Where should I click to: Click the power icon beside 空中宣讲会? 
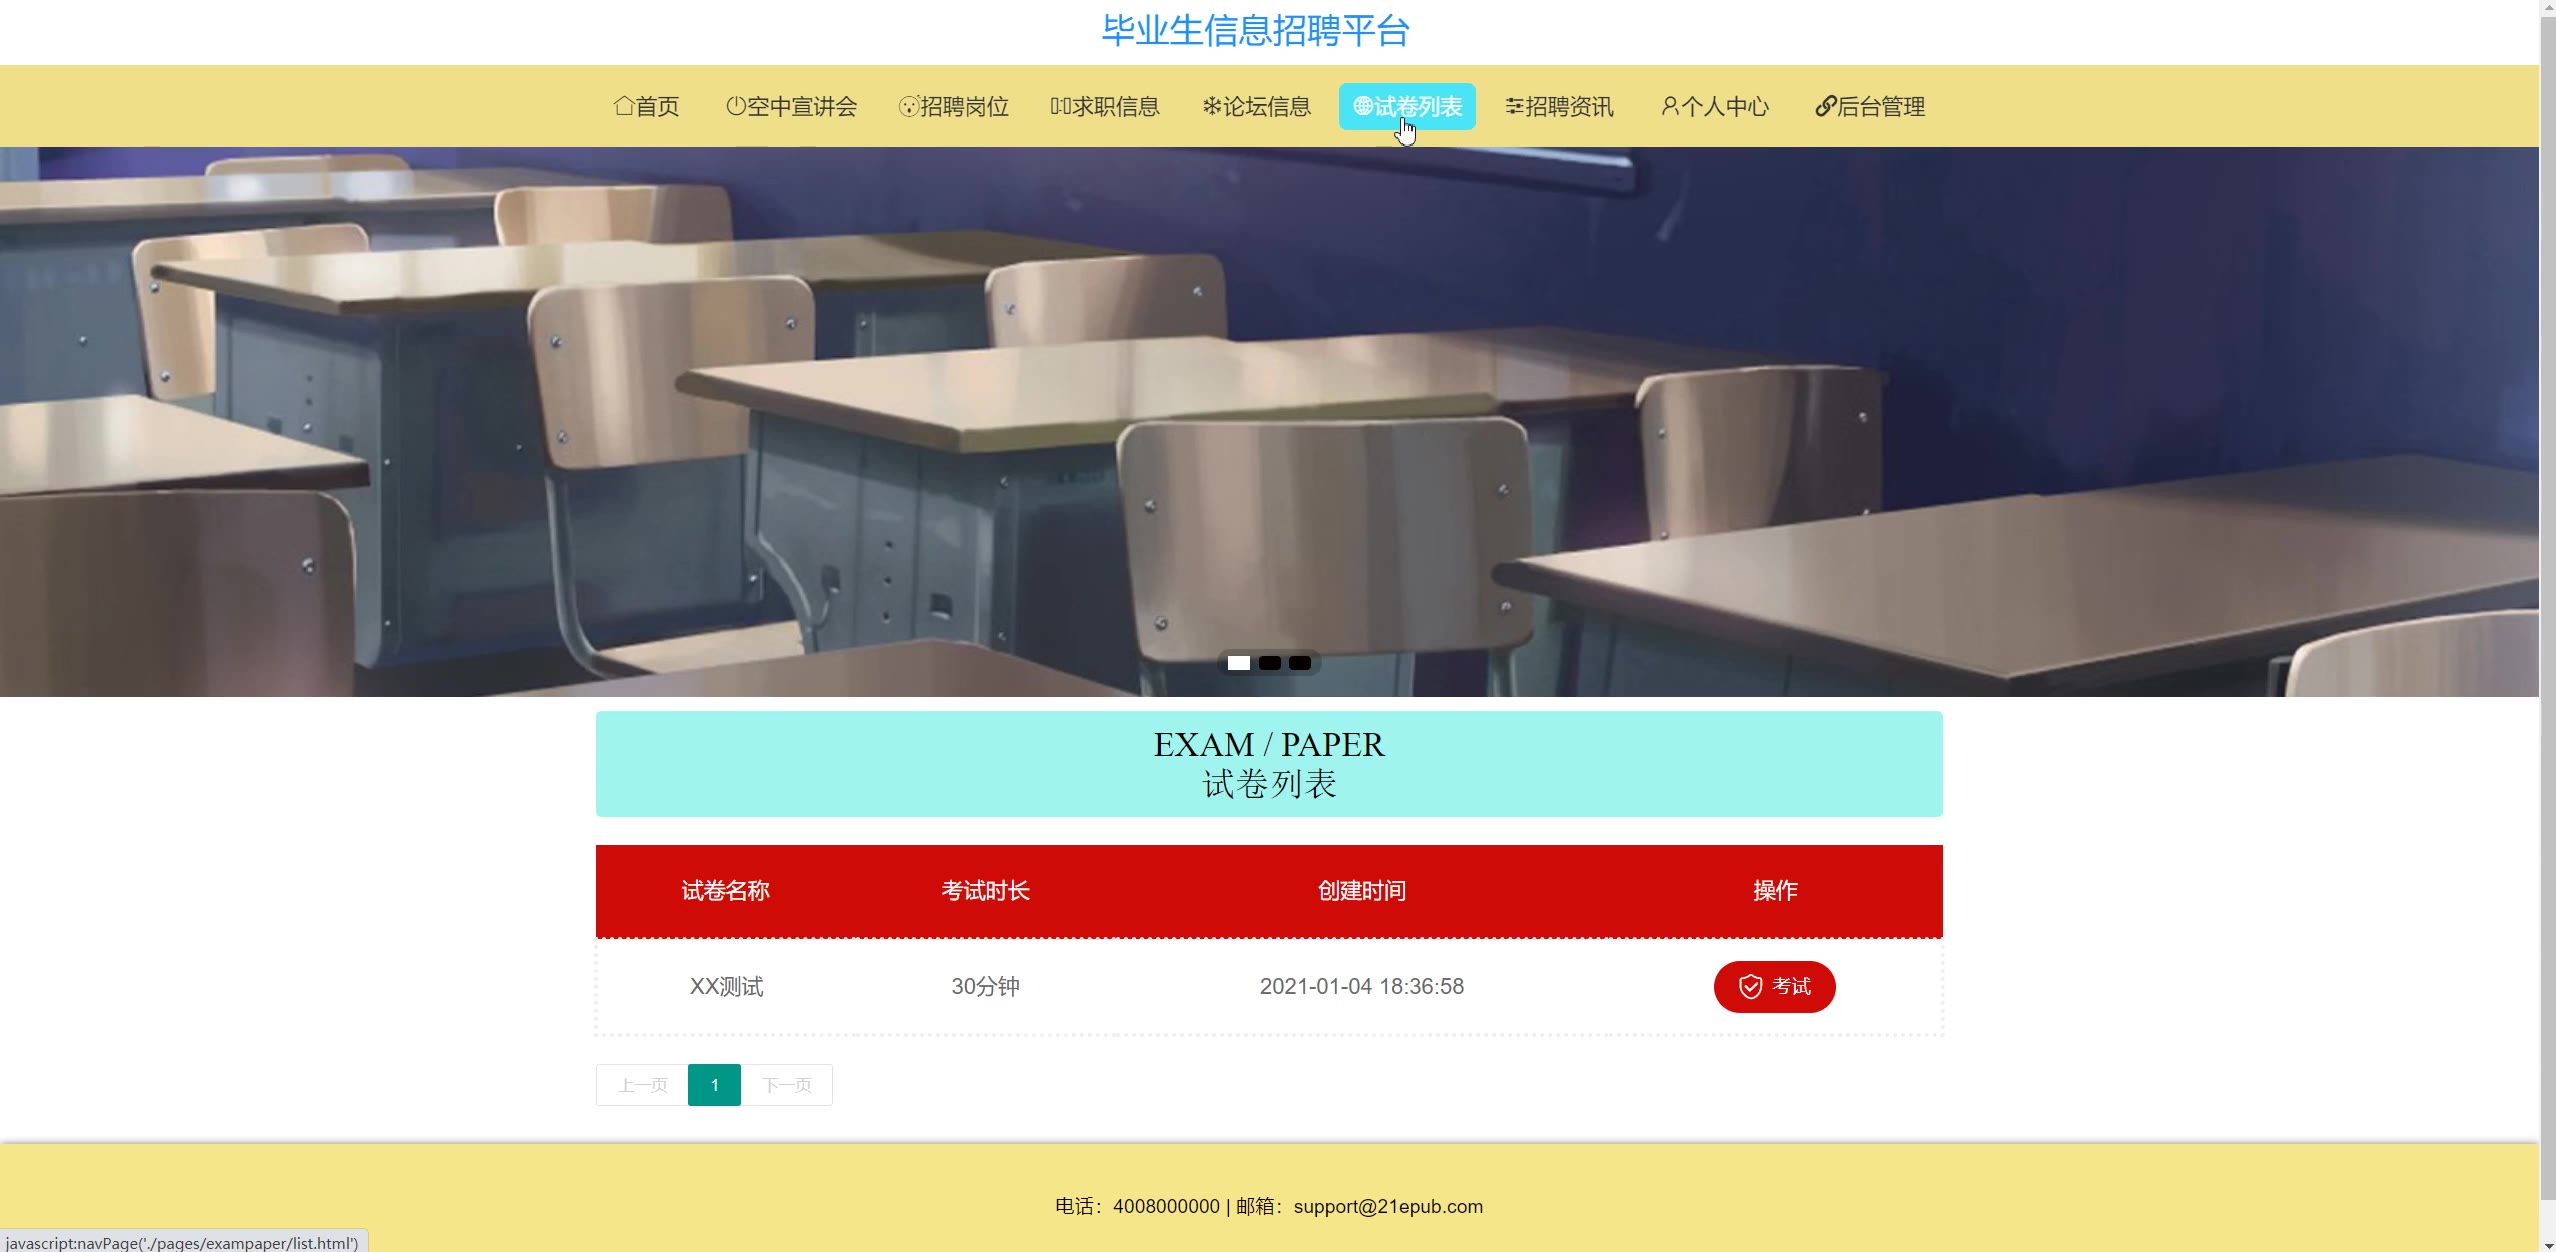point(736,106)
